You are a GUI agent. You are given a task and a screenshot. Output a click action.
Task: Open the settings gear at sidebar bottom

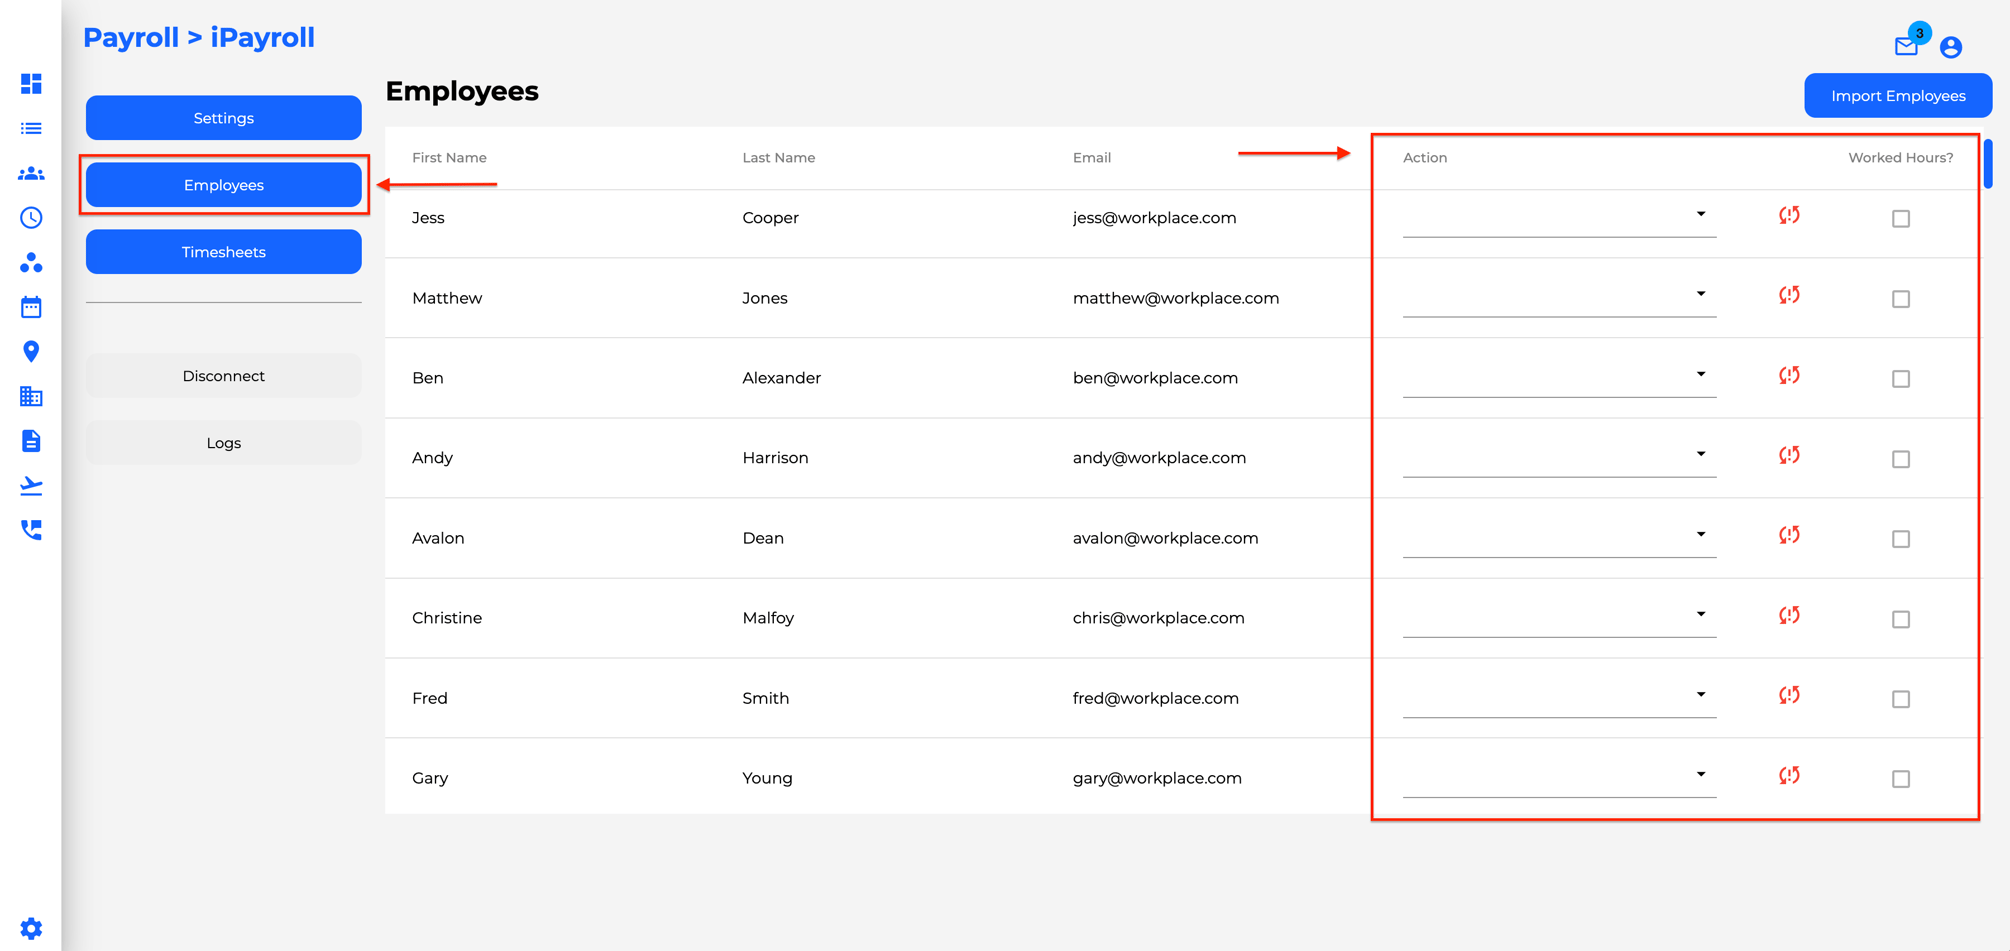(31, 928)
